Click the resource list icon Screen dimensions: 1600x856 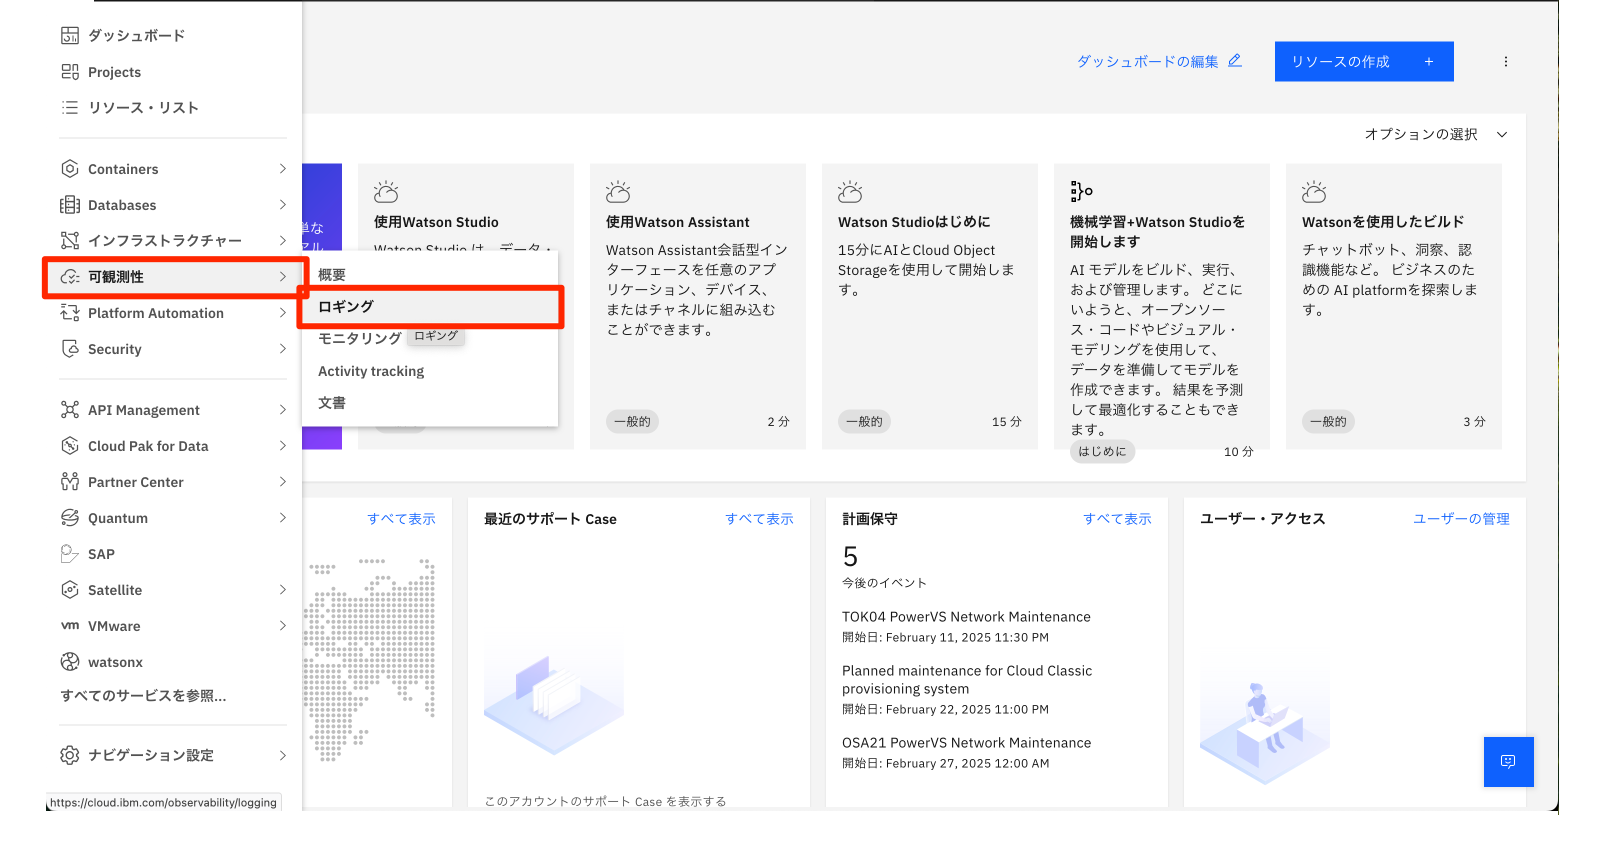tap(70, 107)
